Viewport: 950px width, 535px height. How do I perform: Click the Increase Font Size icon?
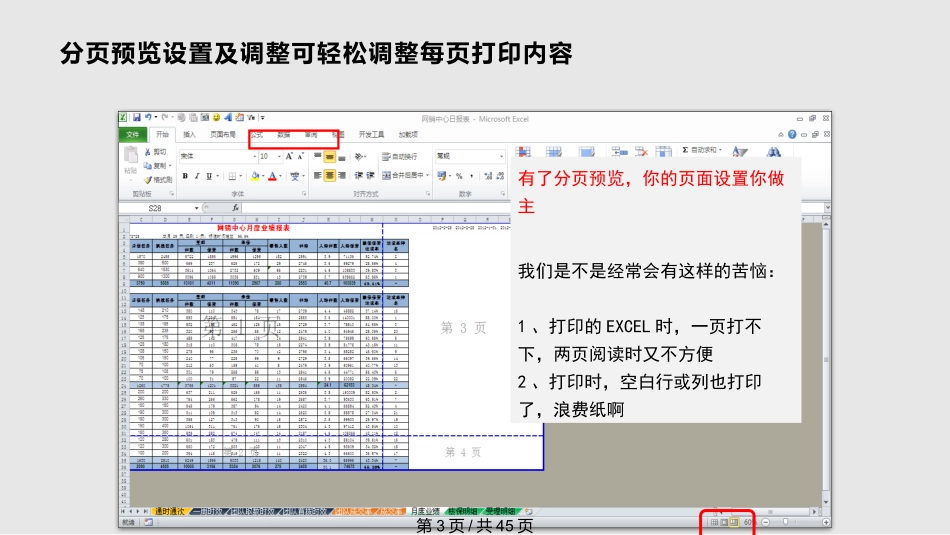[x=289, y=156]
